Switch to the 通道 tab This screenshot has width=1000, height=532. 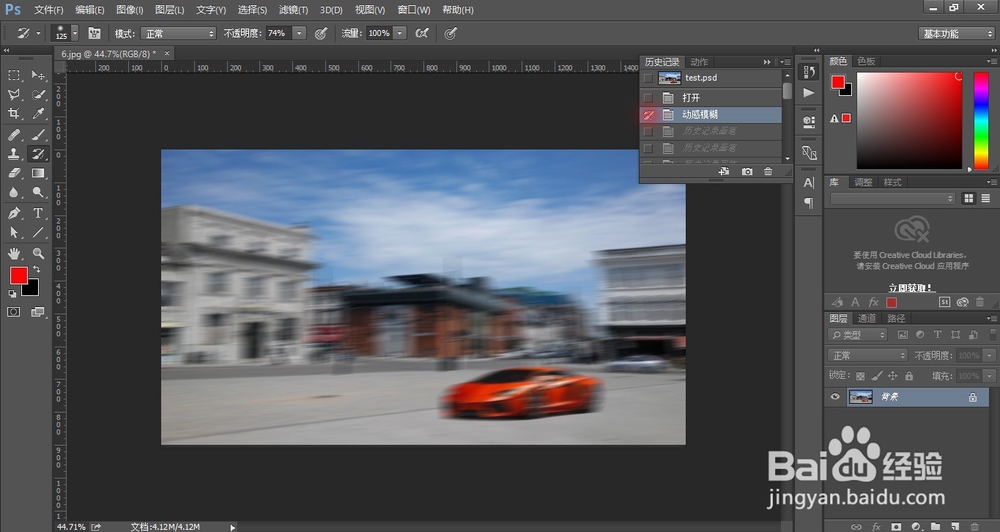[866, 318]
